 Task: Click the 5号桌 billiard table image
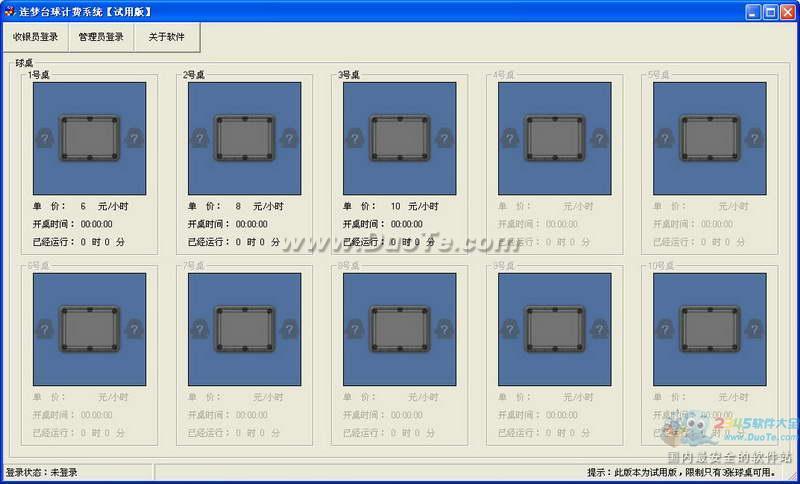point(709,138)
